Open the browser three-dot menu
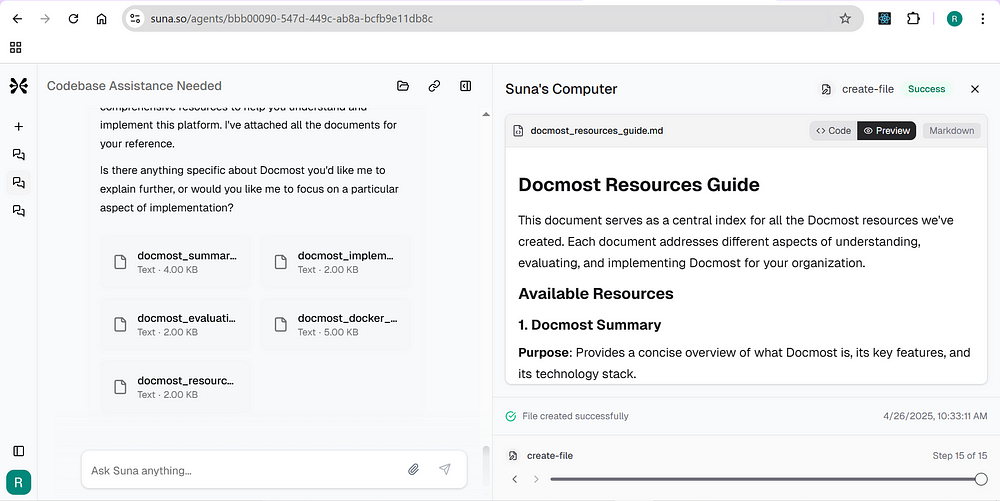The width and height of the screenshot is (1000, 501). pos(982,18)
